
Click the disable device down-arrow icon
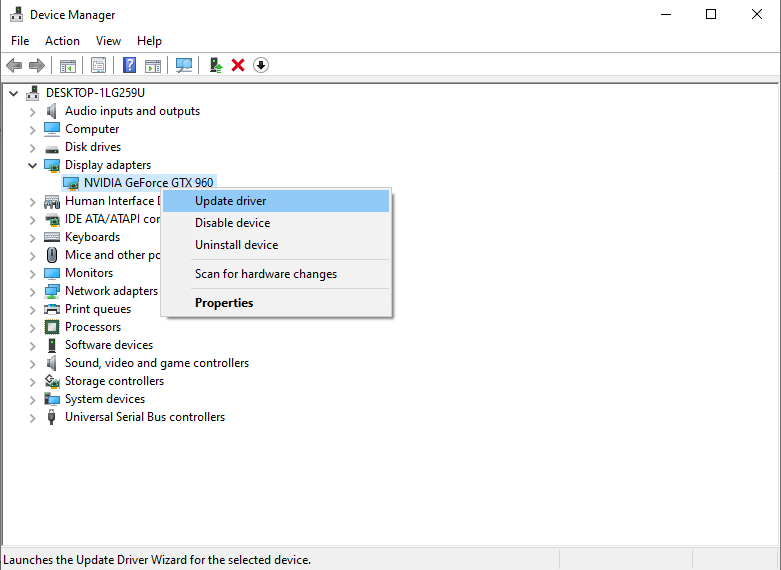click(x=261, y=65)
